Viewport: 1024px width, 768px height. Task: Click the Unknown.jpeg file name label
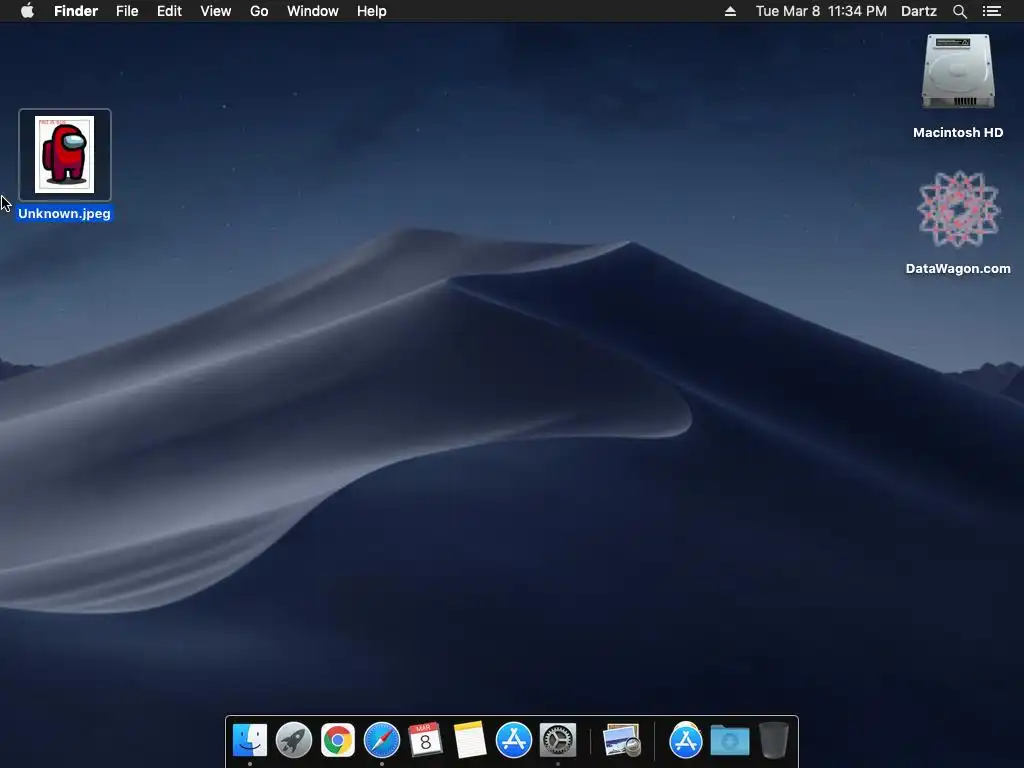(65, 214)
